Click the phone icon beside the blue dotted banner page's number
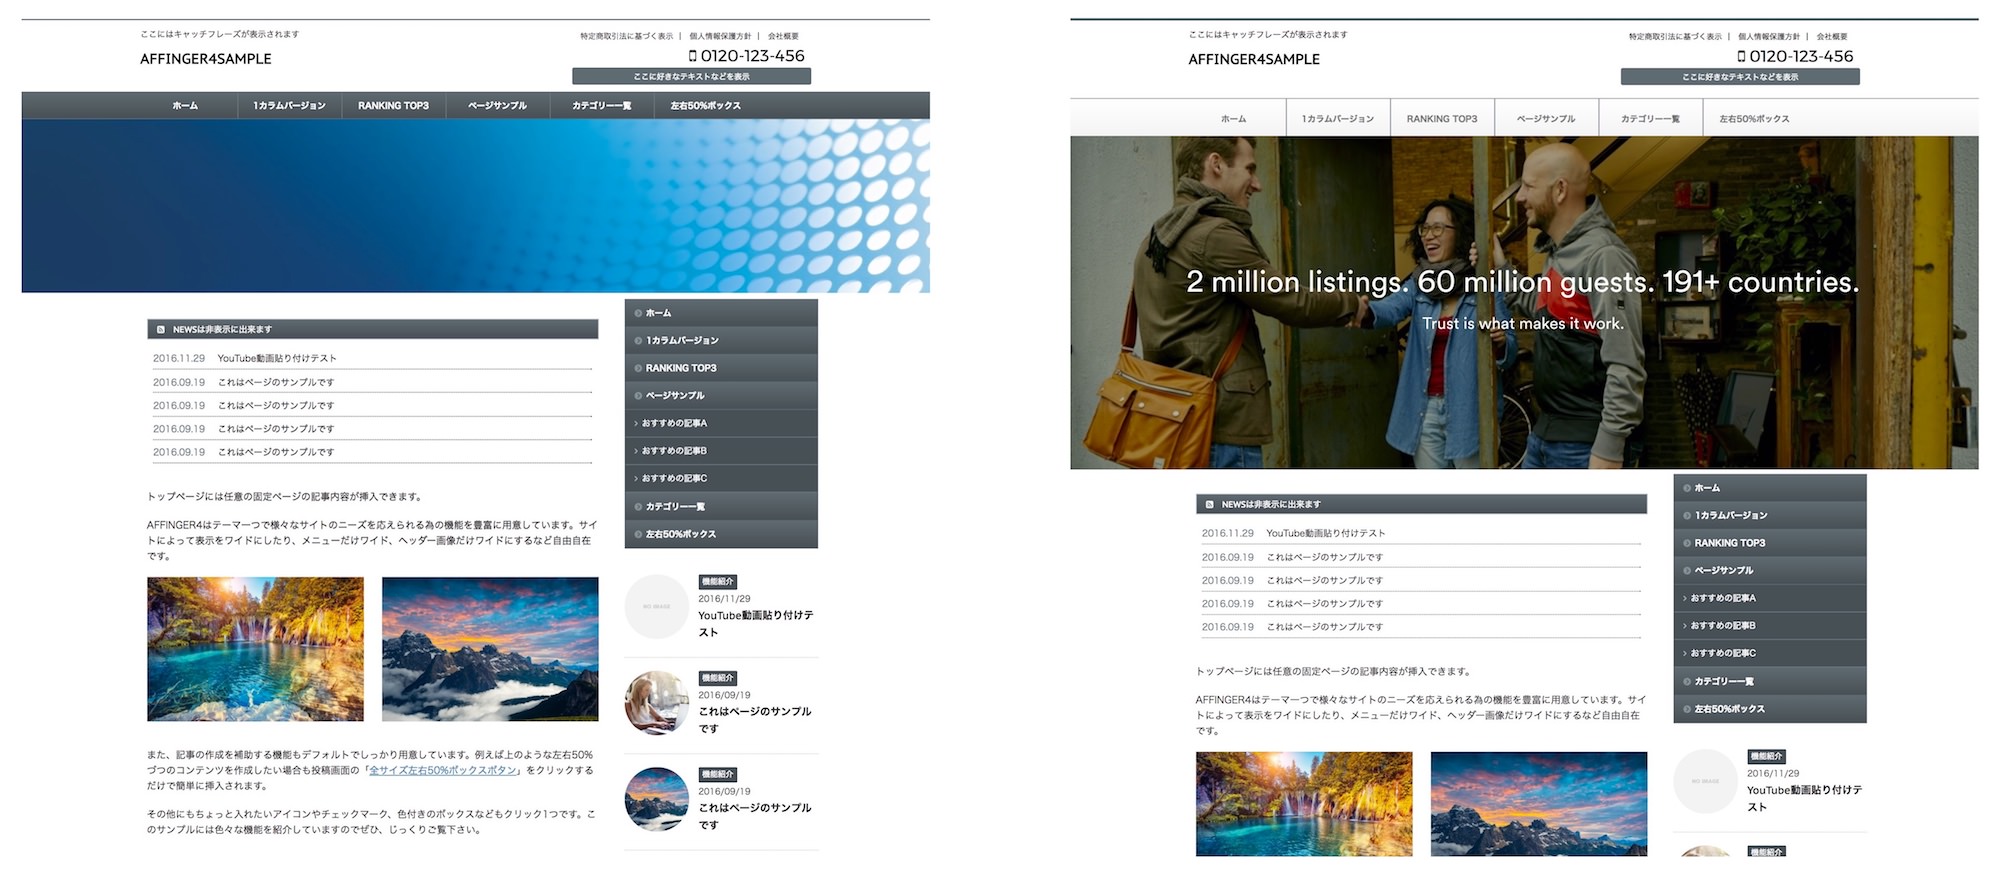 pos(692,56)
